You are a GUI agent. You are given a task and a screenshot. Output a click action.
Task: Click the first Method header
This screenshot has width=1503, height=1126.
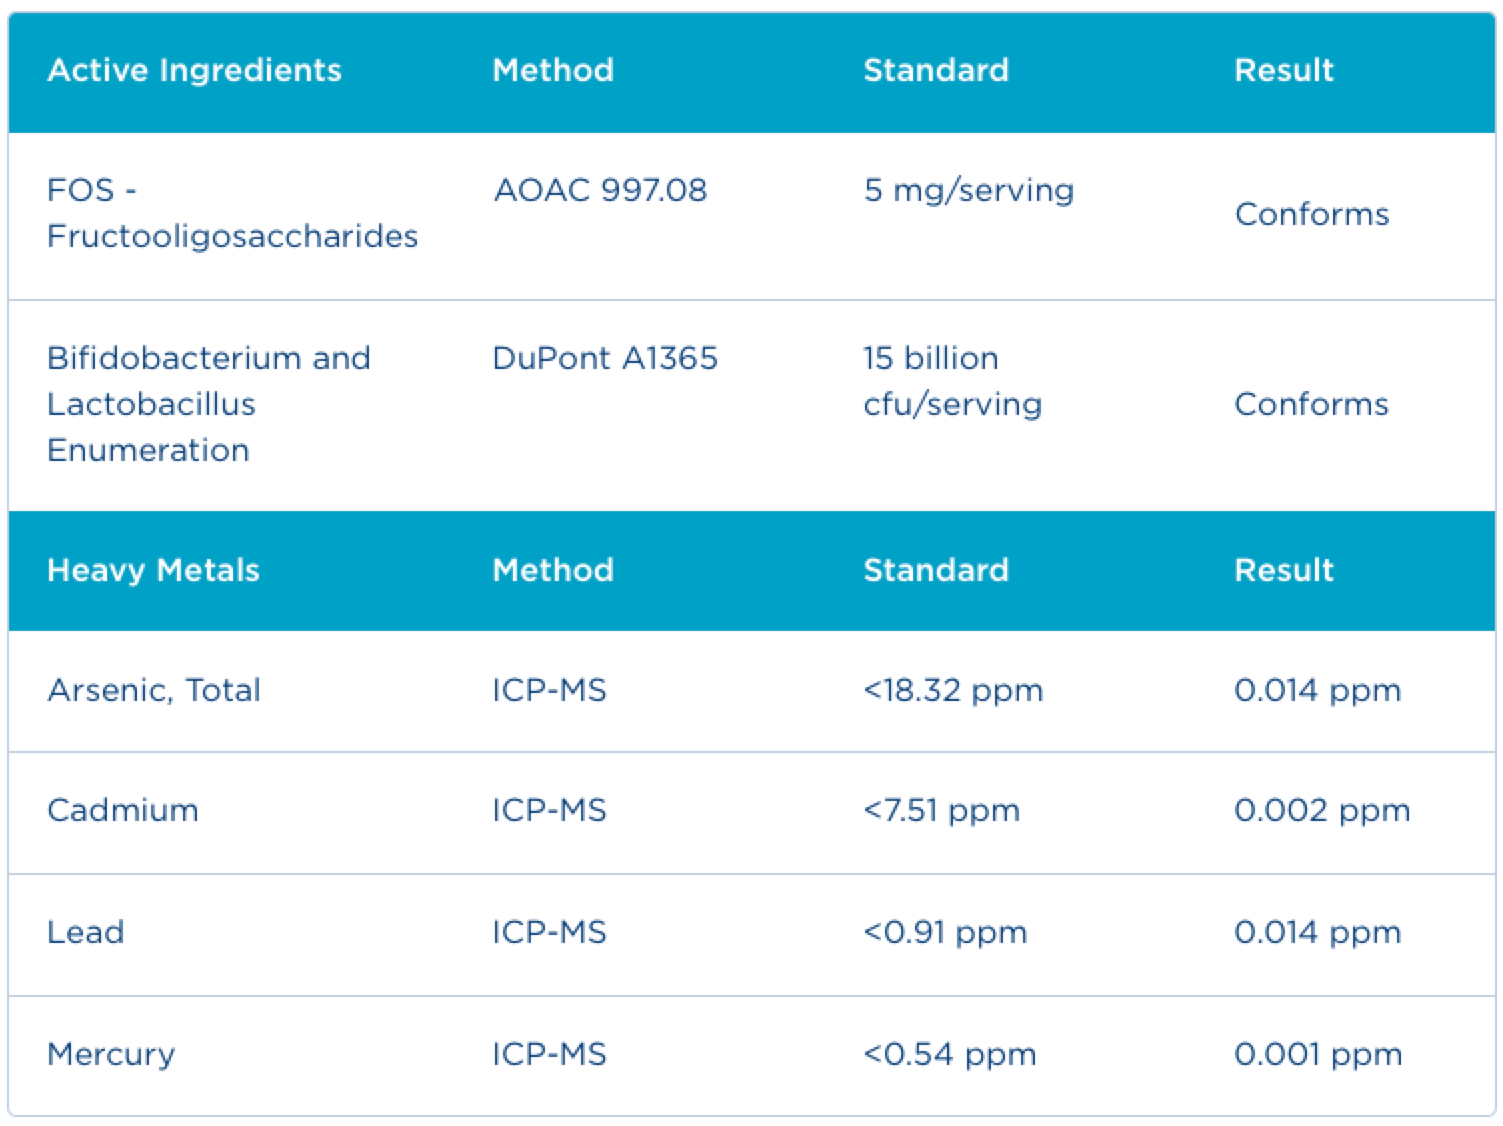tap(553, 70)
